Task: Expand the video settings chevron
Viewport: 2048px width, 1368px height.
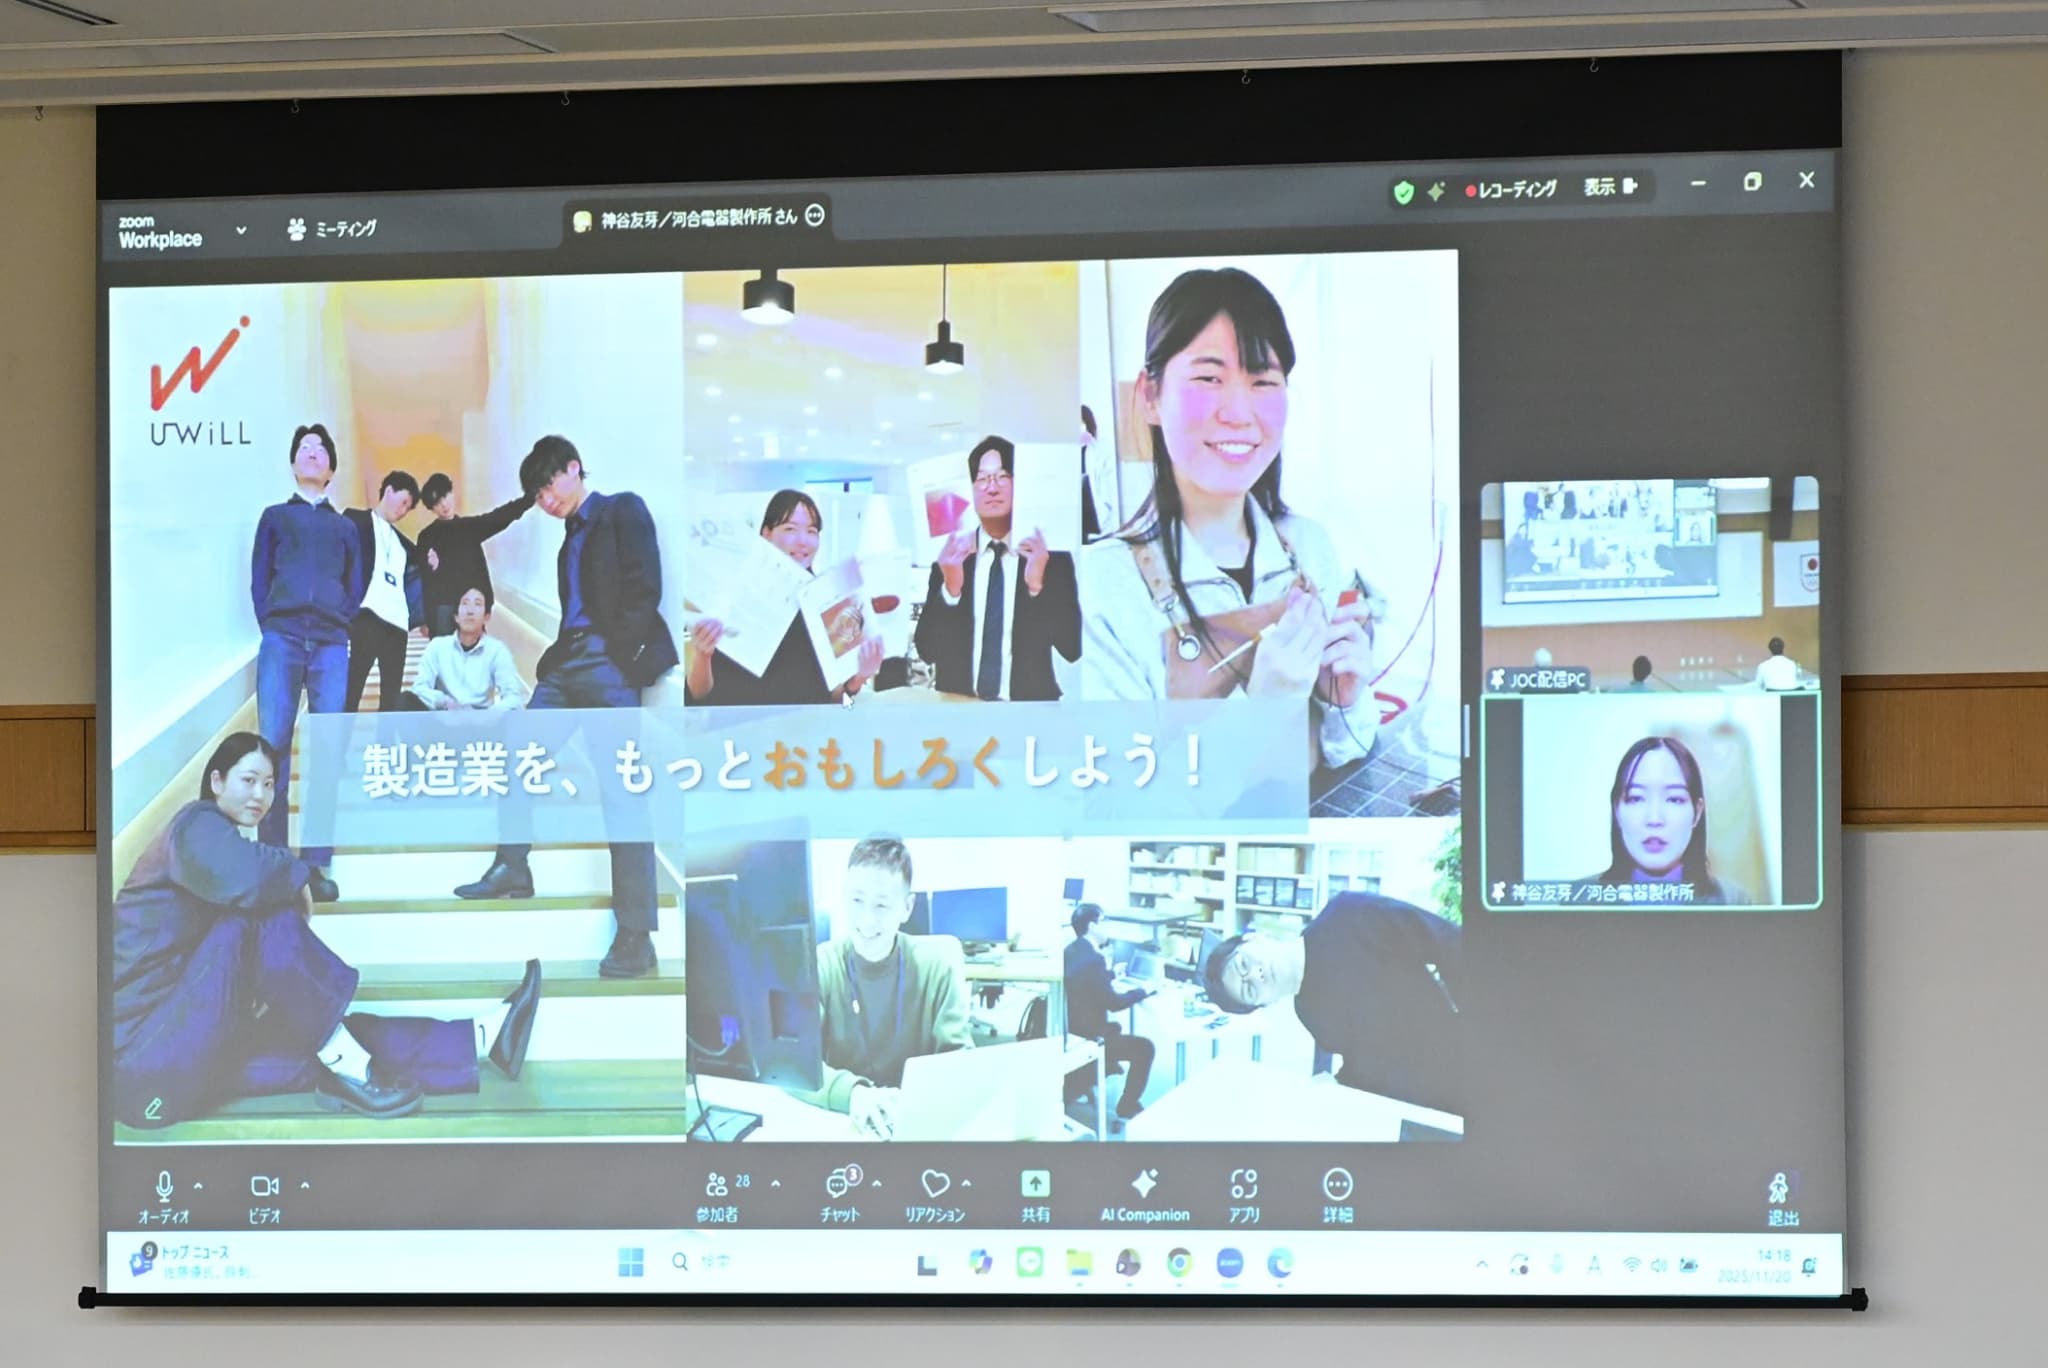Action: 306,1186
